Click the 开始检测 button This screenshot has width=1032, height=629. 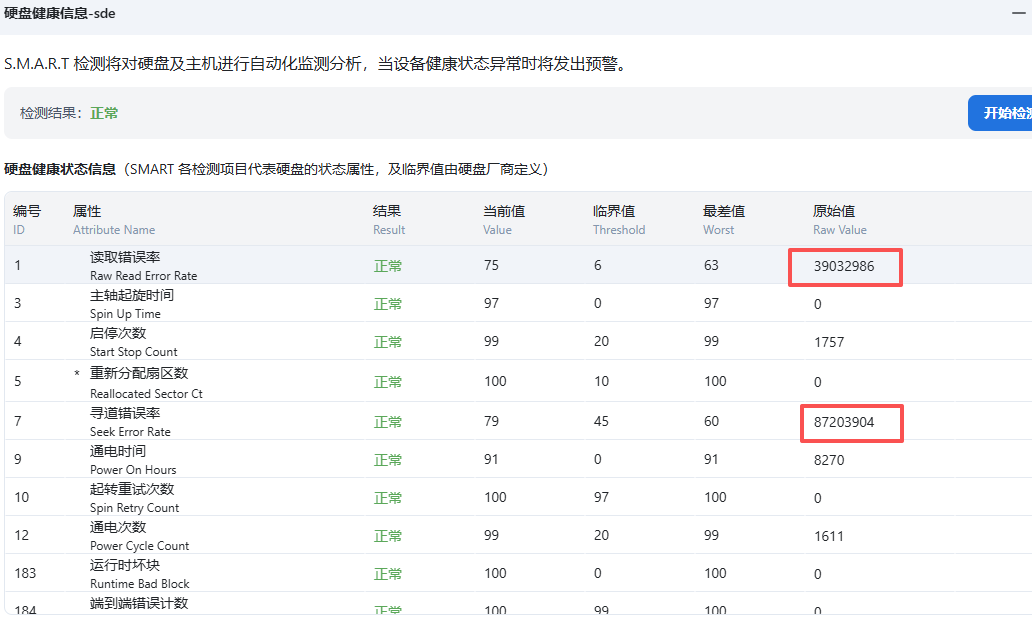(x=1003, y=113)
